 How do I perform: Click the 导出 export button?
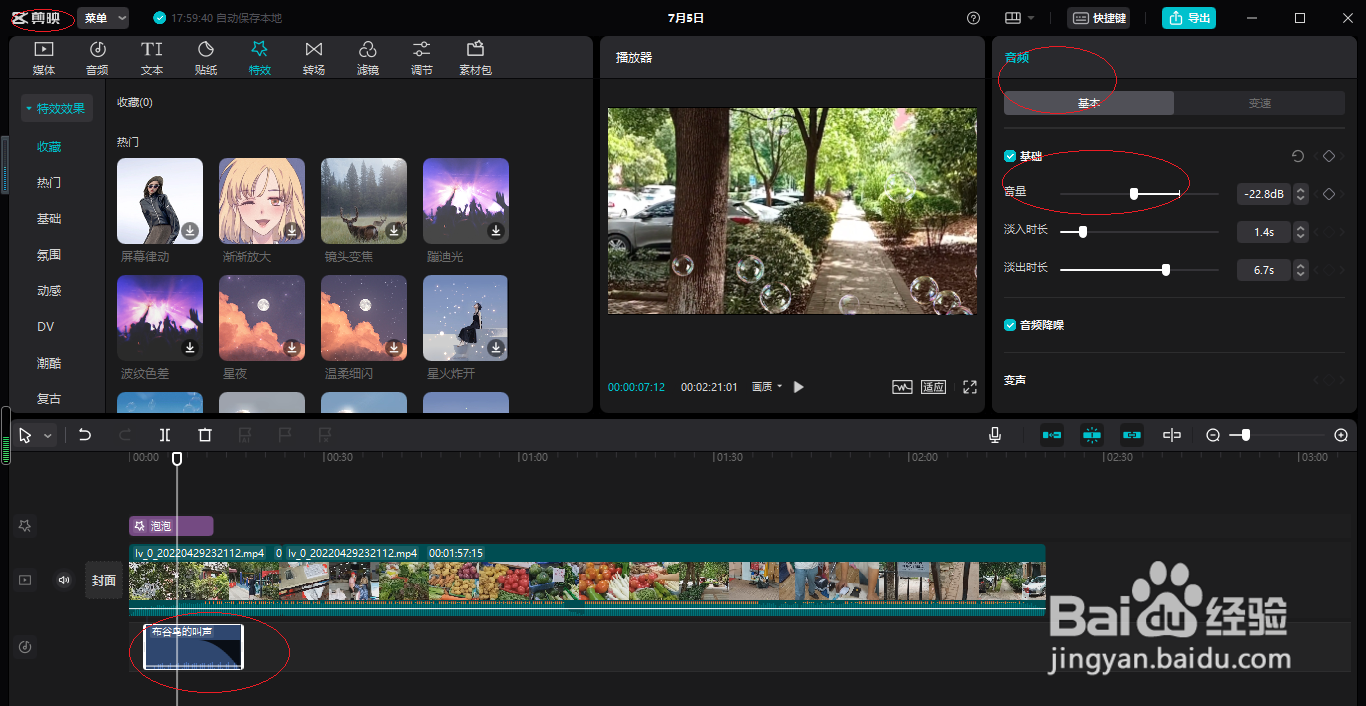pos(1189,18)
